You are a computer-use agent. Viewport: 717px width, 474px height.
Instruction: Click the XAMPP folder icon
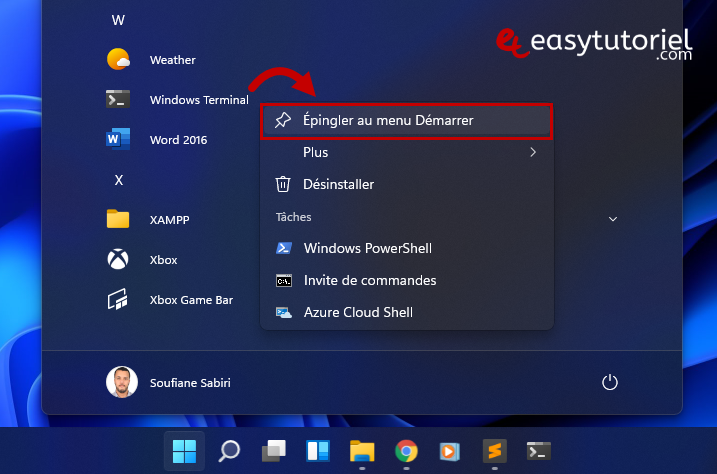click(x=118, y=219)
